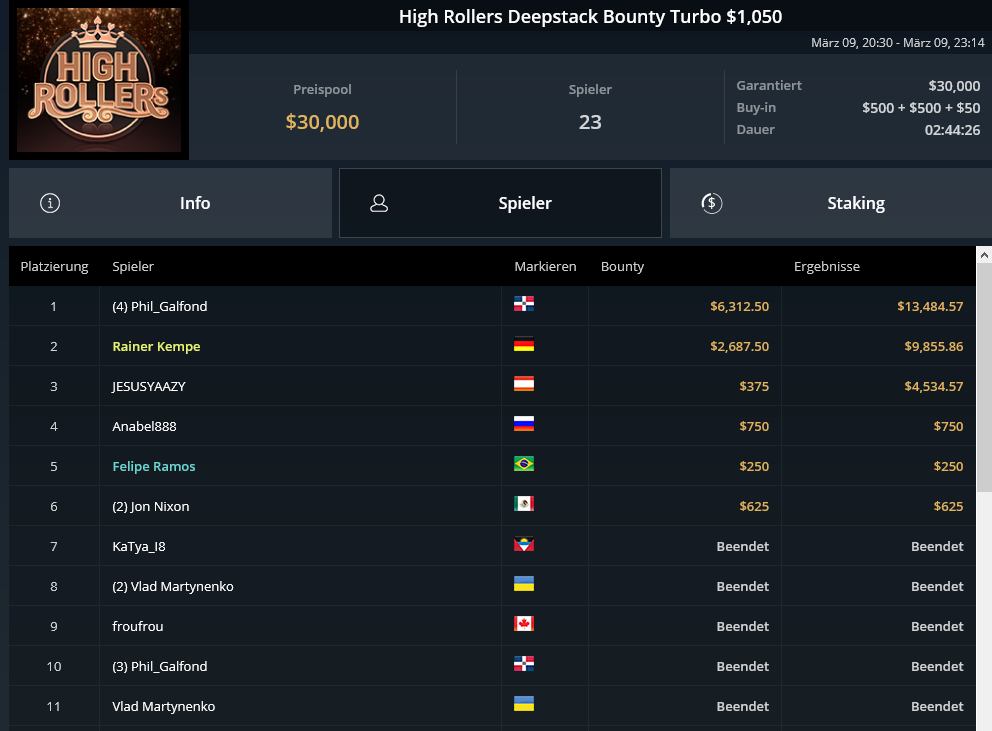Image resolution: width=992 pixels, height=731 pixels.
Task: Click the person icon in Spieler tab
Action: (x=379, y=203)
